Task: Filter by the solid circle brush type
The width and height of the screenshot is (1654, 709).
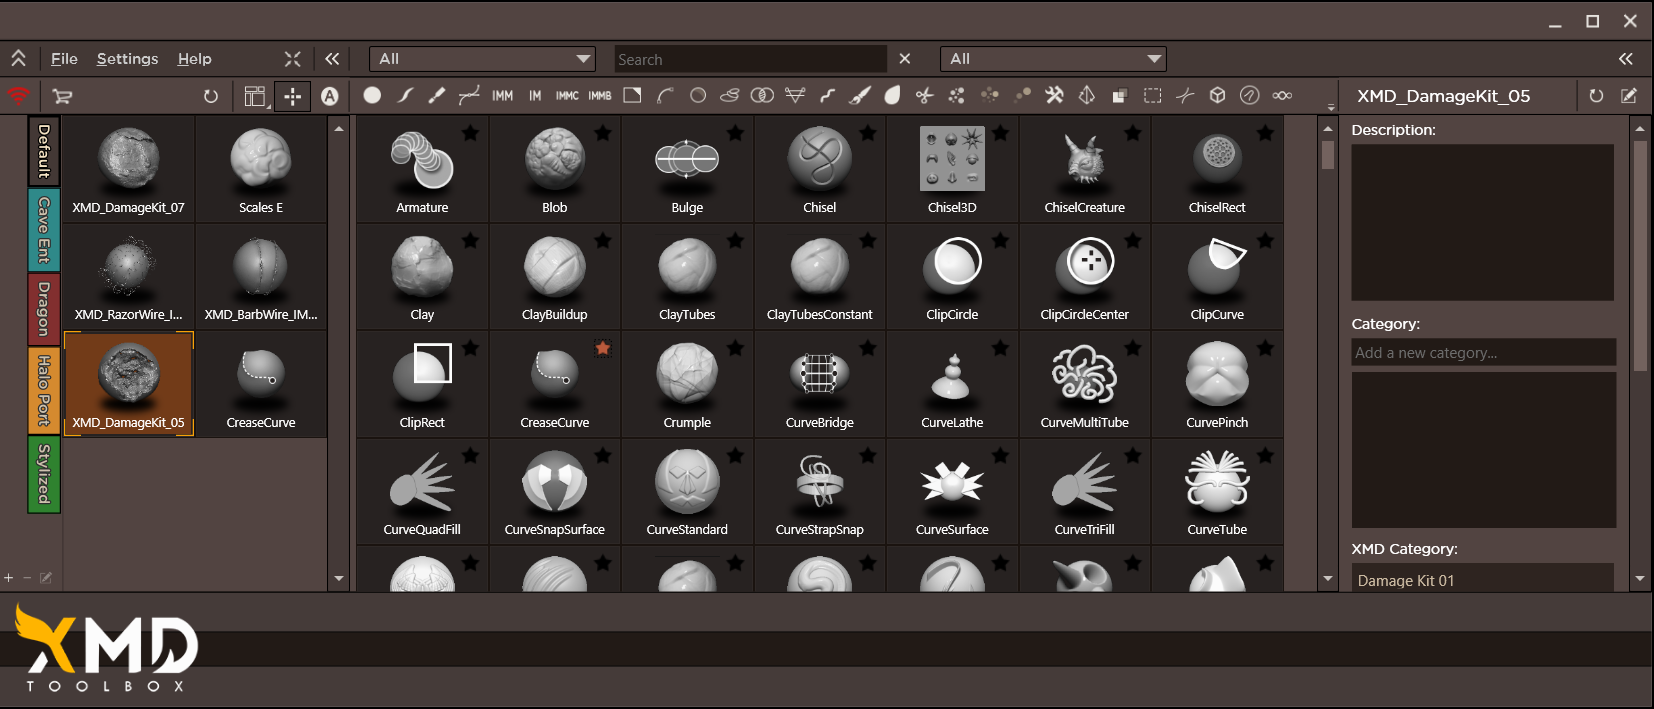Action: pyautogui.click(x=372, y=95)
